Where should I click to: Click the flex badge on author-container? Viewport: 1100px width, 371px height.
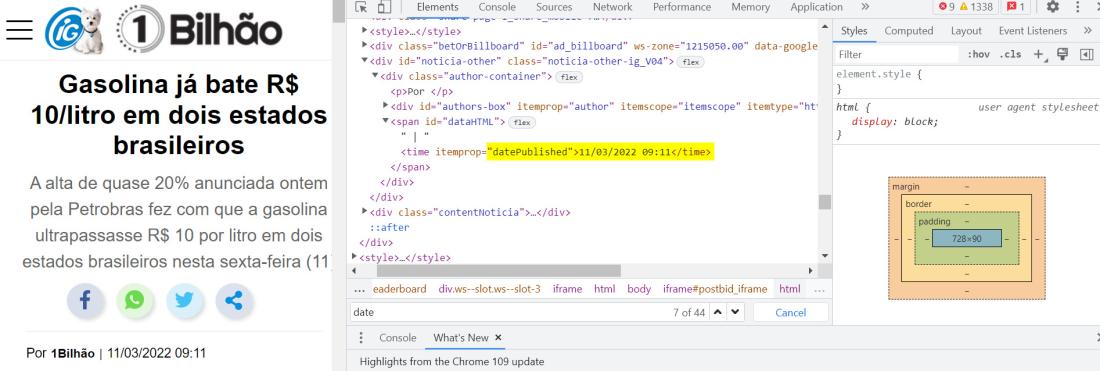coord(568,76)
